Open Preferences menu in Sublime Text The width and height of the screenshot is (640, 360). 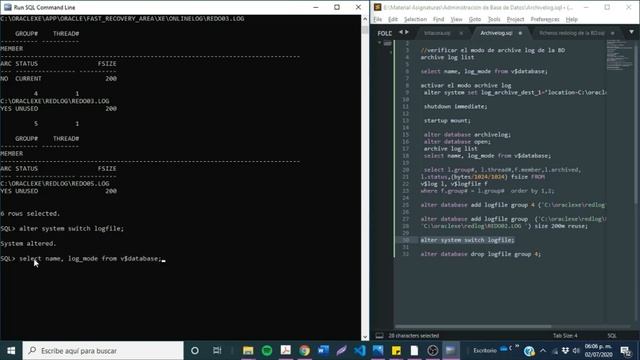pyautogui.click(x=545, y=19)
